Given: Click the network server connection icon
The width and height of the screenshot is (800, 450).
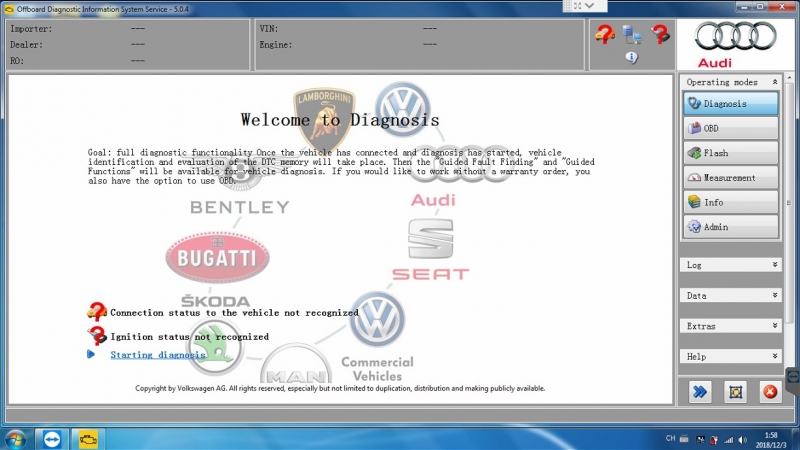Looking at the screenshot, I should point(632,35).
